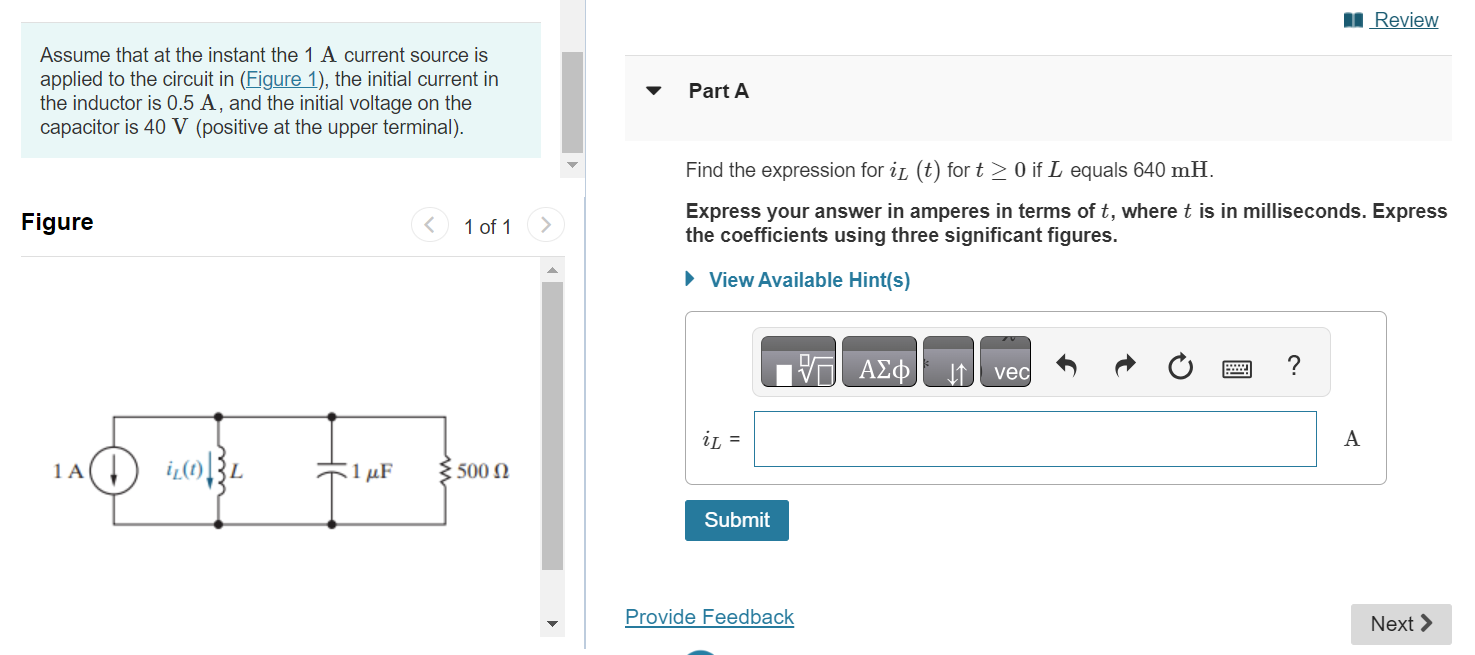Show the keyboard shortcuts panel
The width and height of the screenshot is (1475, 655).
tap(1237, 367)
